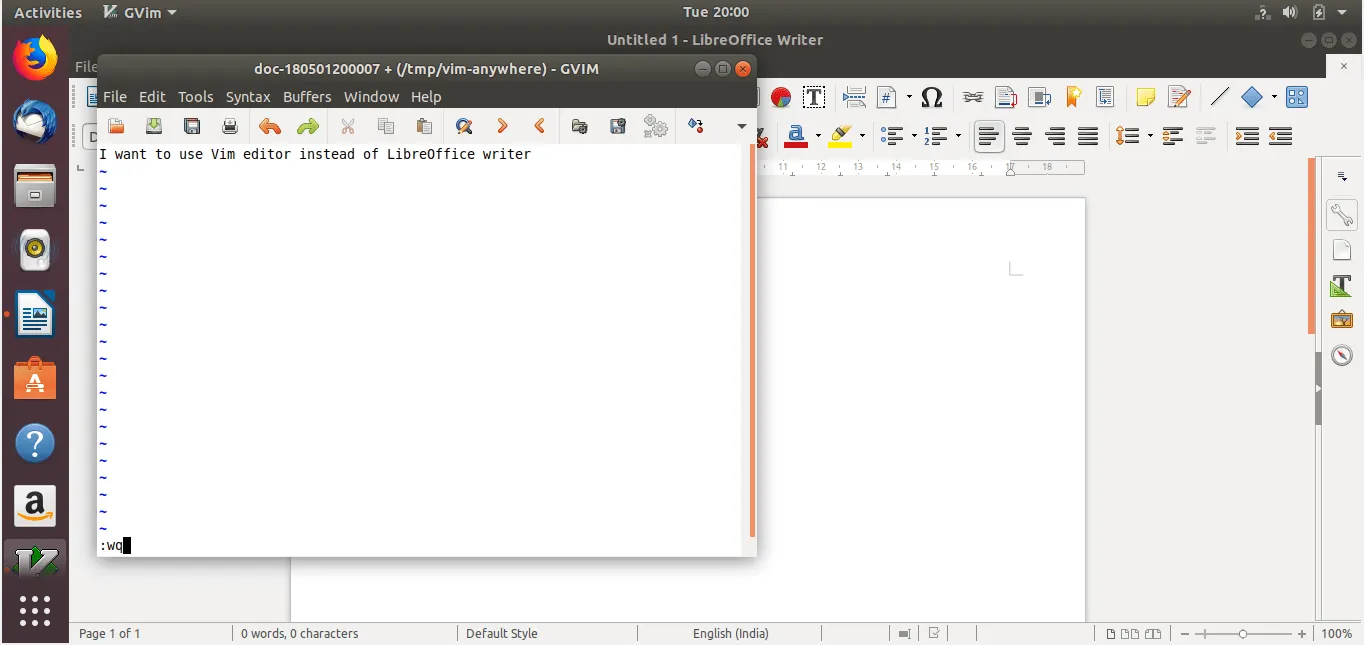
Task: Expand the line spacing dropdown
Action: pyautogui.click(x=1150, y=135)
